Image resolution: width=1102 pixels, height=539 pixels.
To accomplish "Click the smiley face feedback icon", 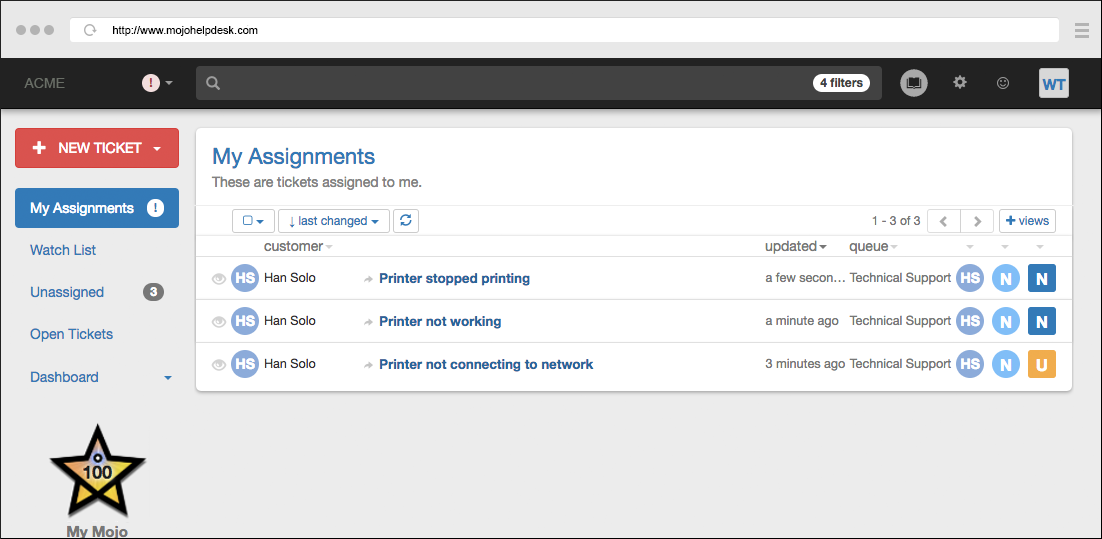I will pyautogui.click(x=1003, y=84).
